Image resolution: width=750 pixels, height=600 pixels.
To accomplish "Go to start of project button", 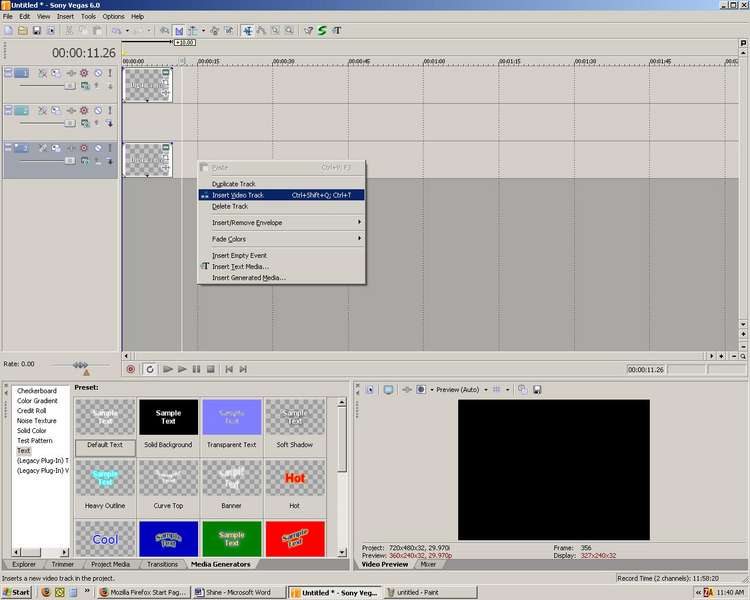I will point(229,369).
